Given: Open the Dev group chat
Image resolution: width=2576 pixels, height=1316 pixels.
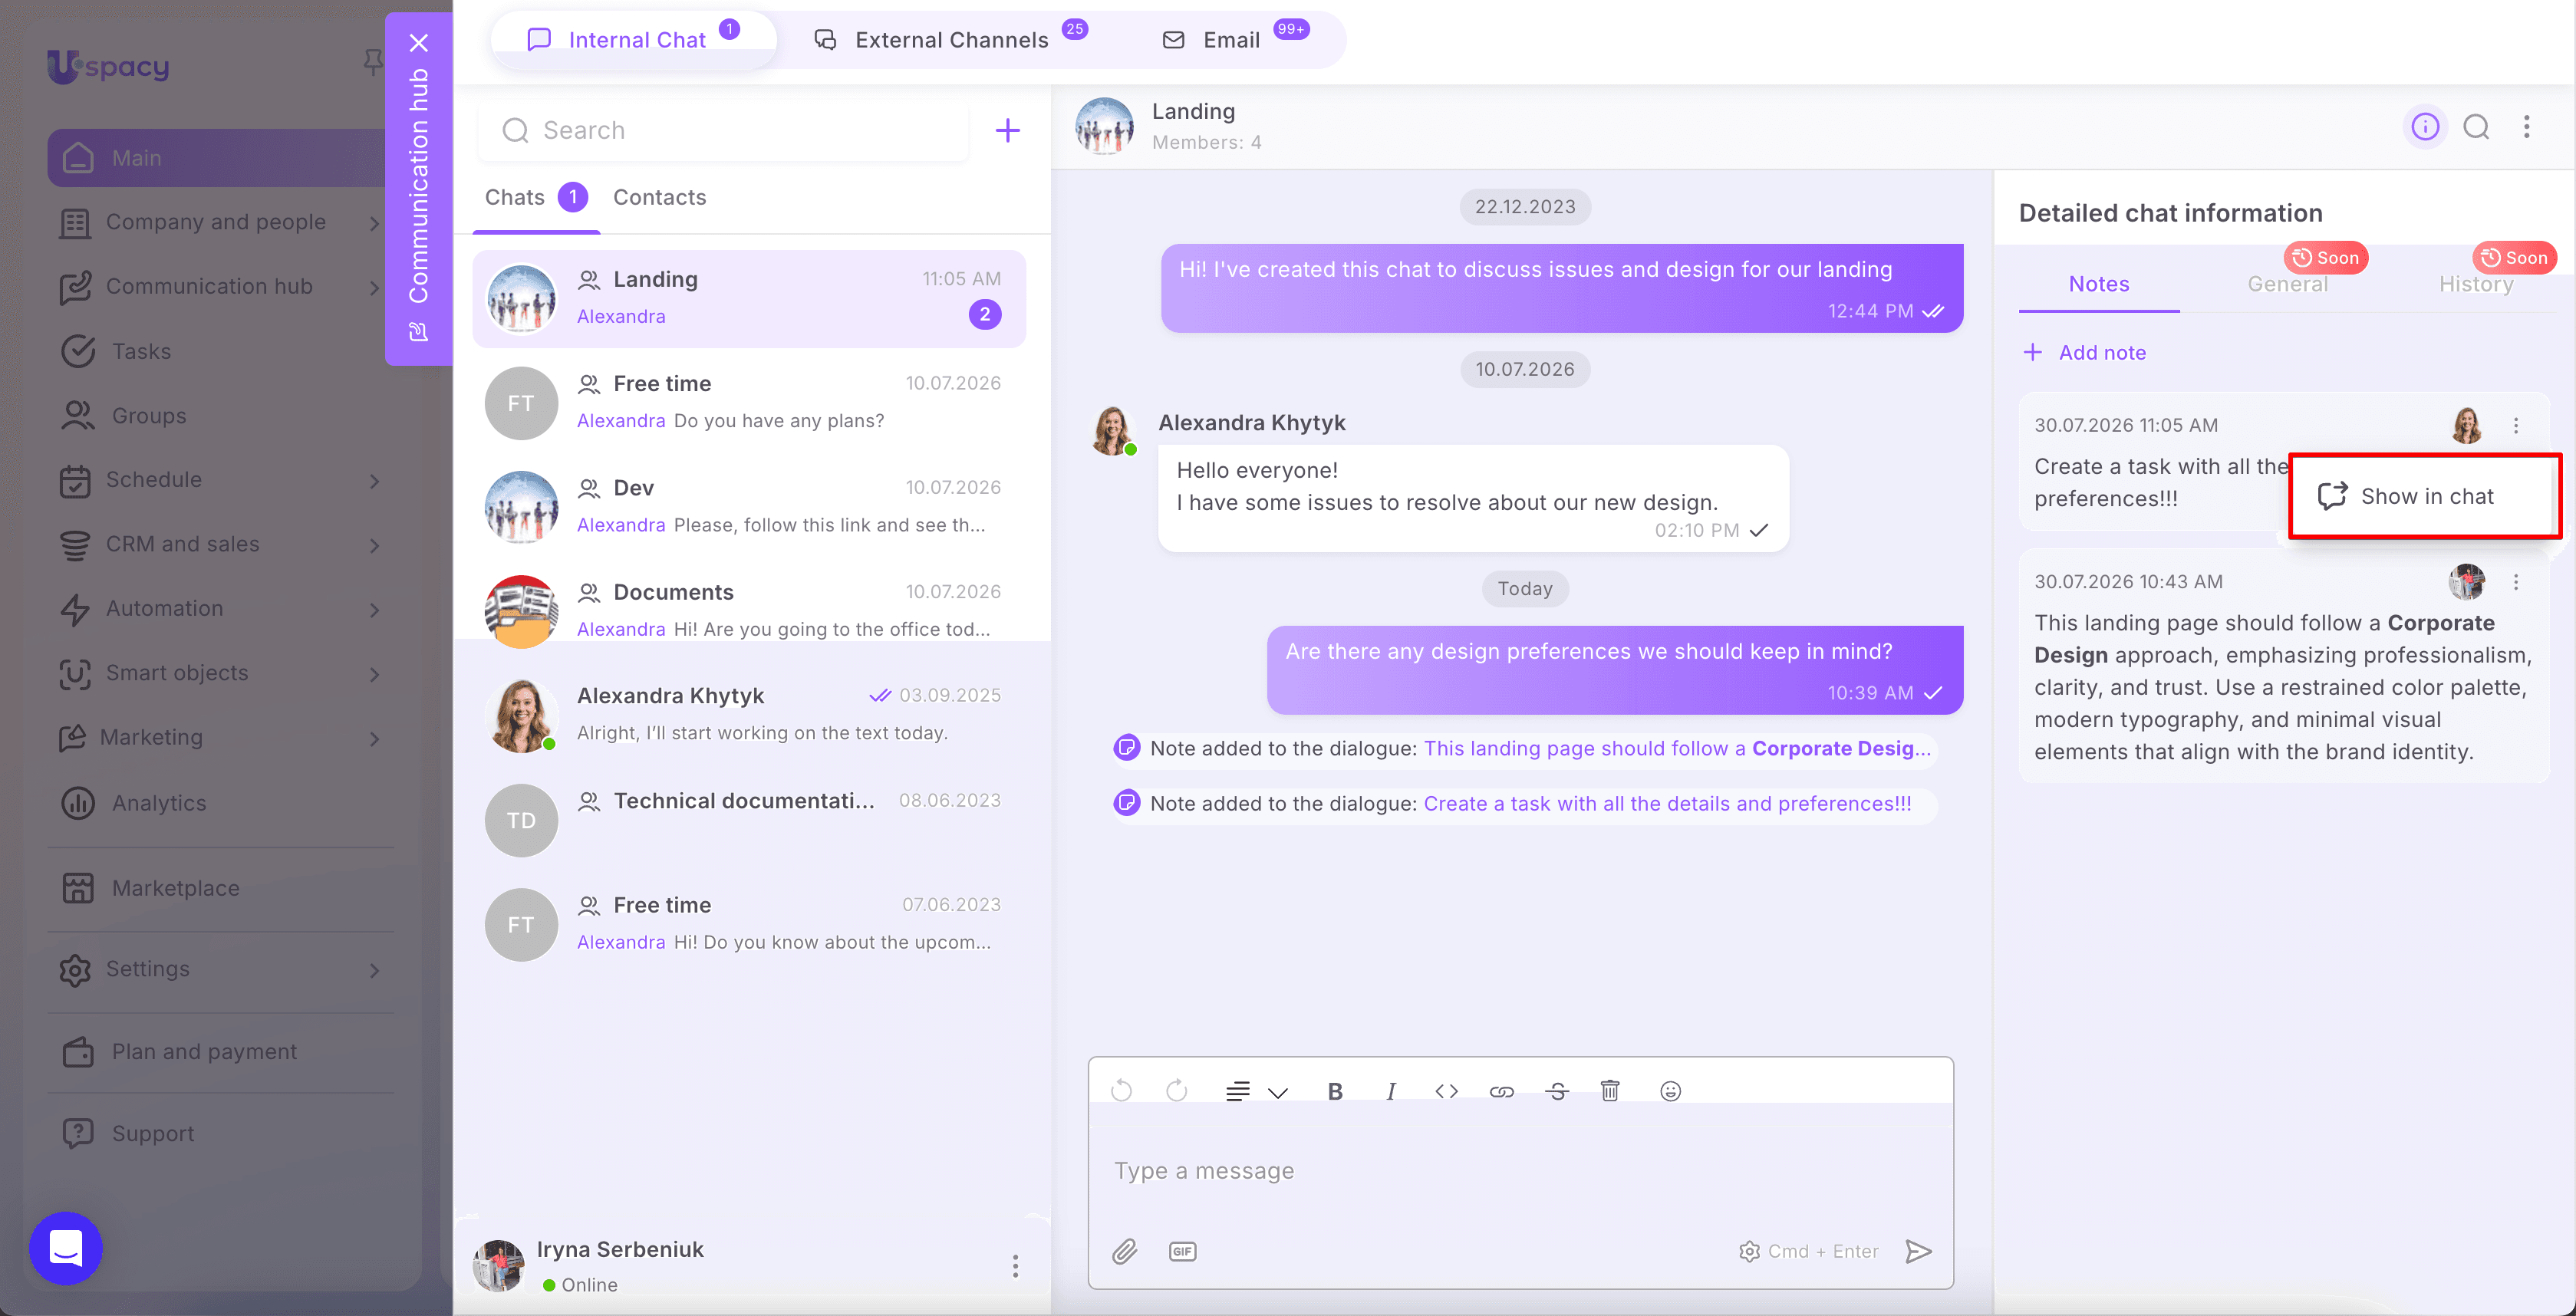Looking at the screenshot, I should pos(749,506).
